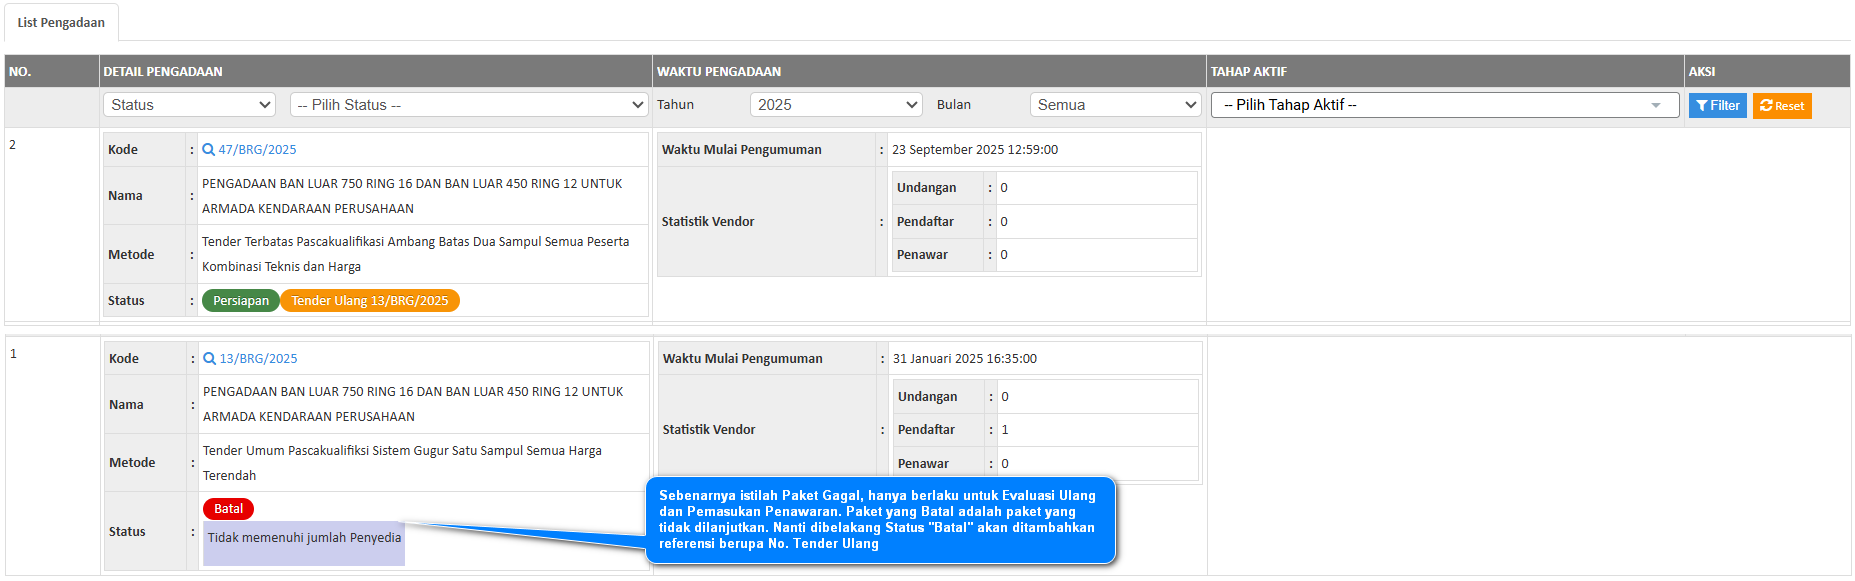This screenshot has height=581, width=1855.
Task: Open the first Status dropdown
Action: [x=189, y=105]
